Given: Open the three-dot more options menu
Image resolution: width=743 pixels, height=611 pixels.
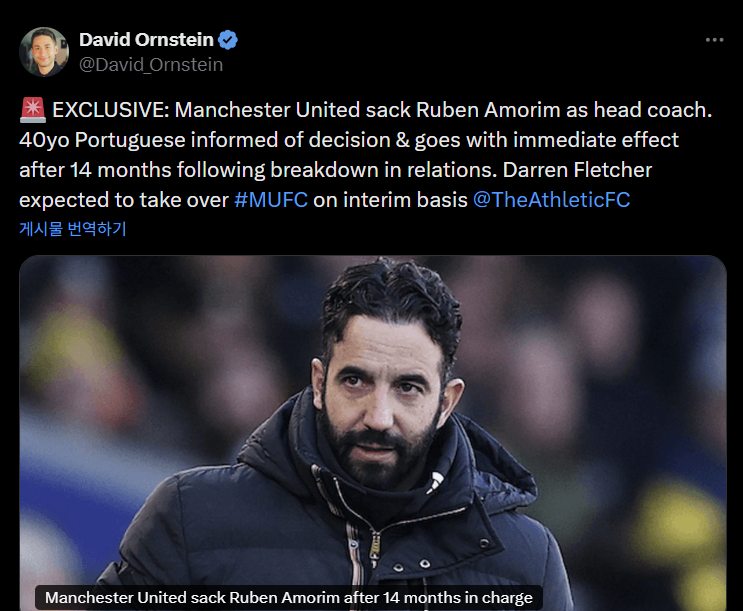Looking at the screenshot, I should (714, 40).
